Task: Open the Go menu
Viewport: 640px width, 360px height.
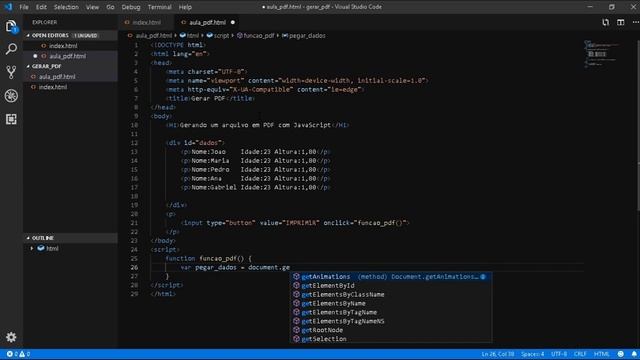Action: click(x=110, y=7)
